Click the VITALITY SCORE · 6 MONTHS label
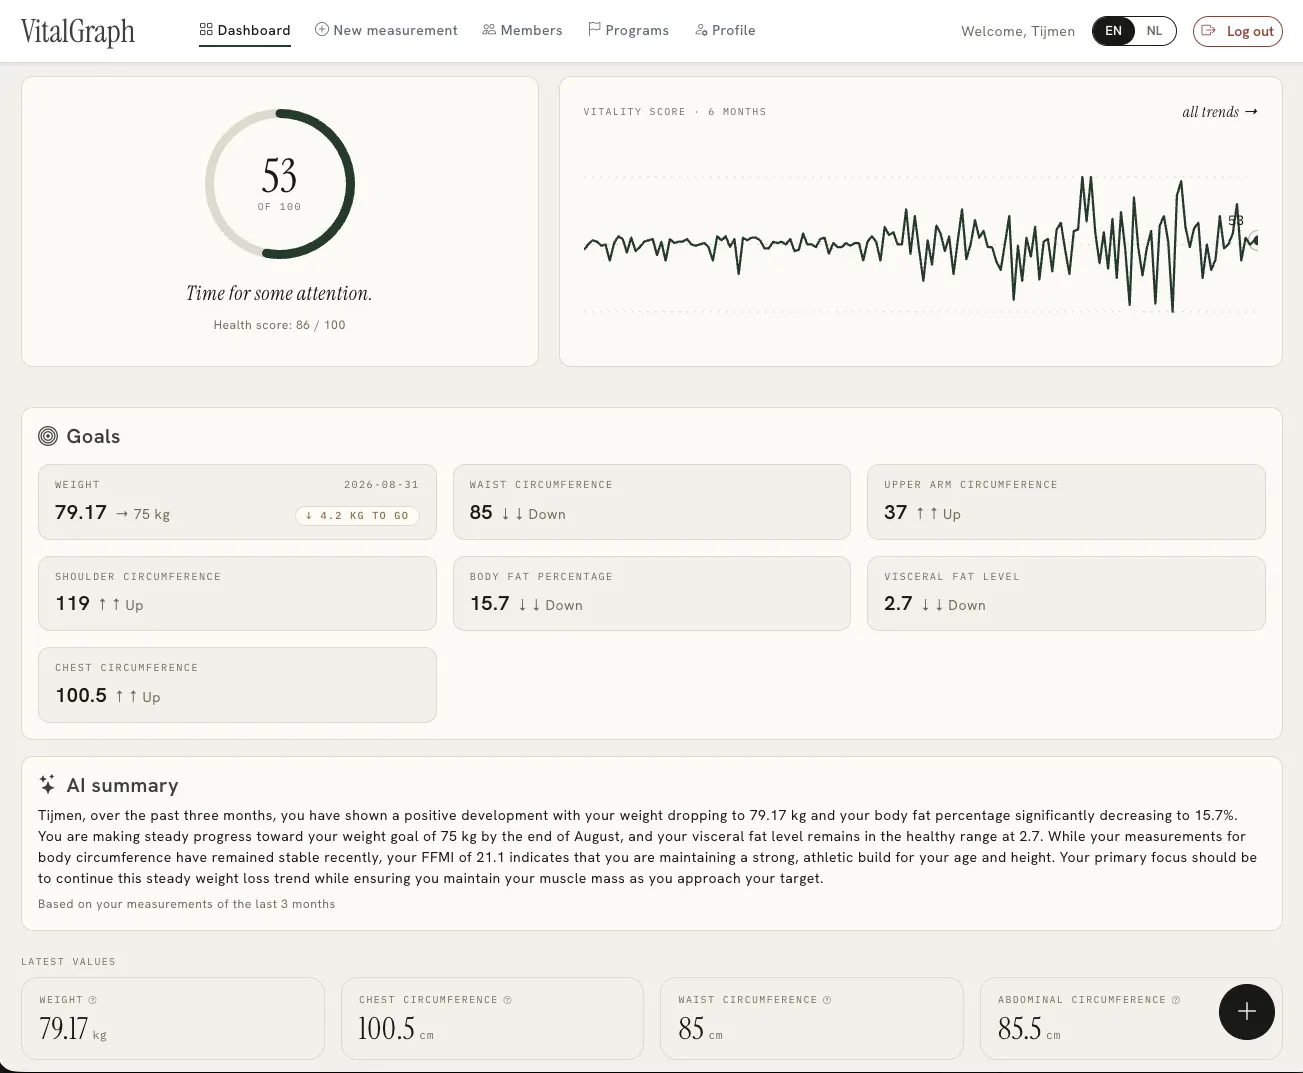 tap(675, 112)
